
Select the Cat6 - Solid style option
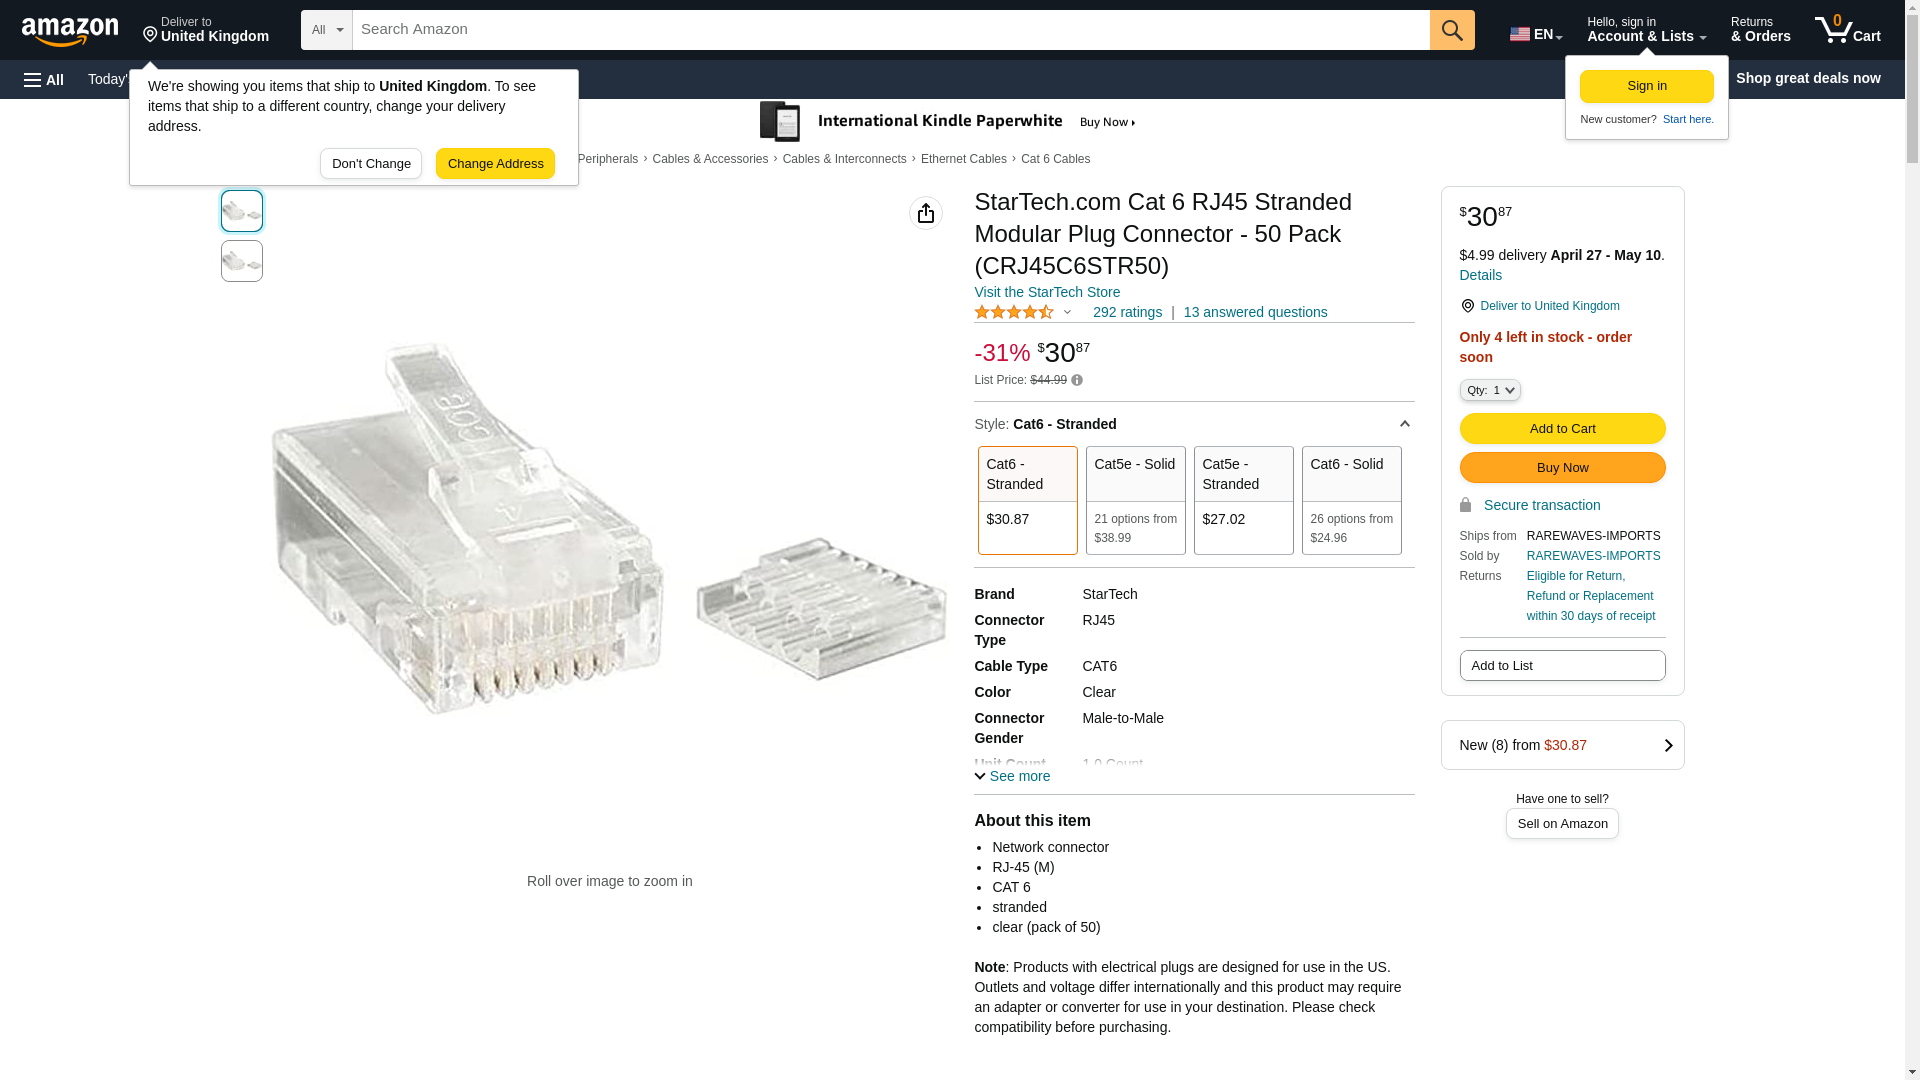1351,500
